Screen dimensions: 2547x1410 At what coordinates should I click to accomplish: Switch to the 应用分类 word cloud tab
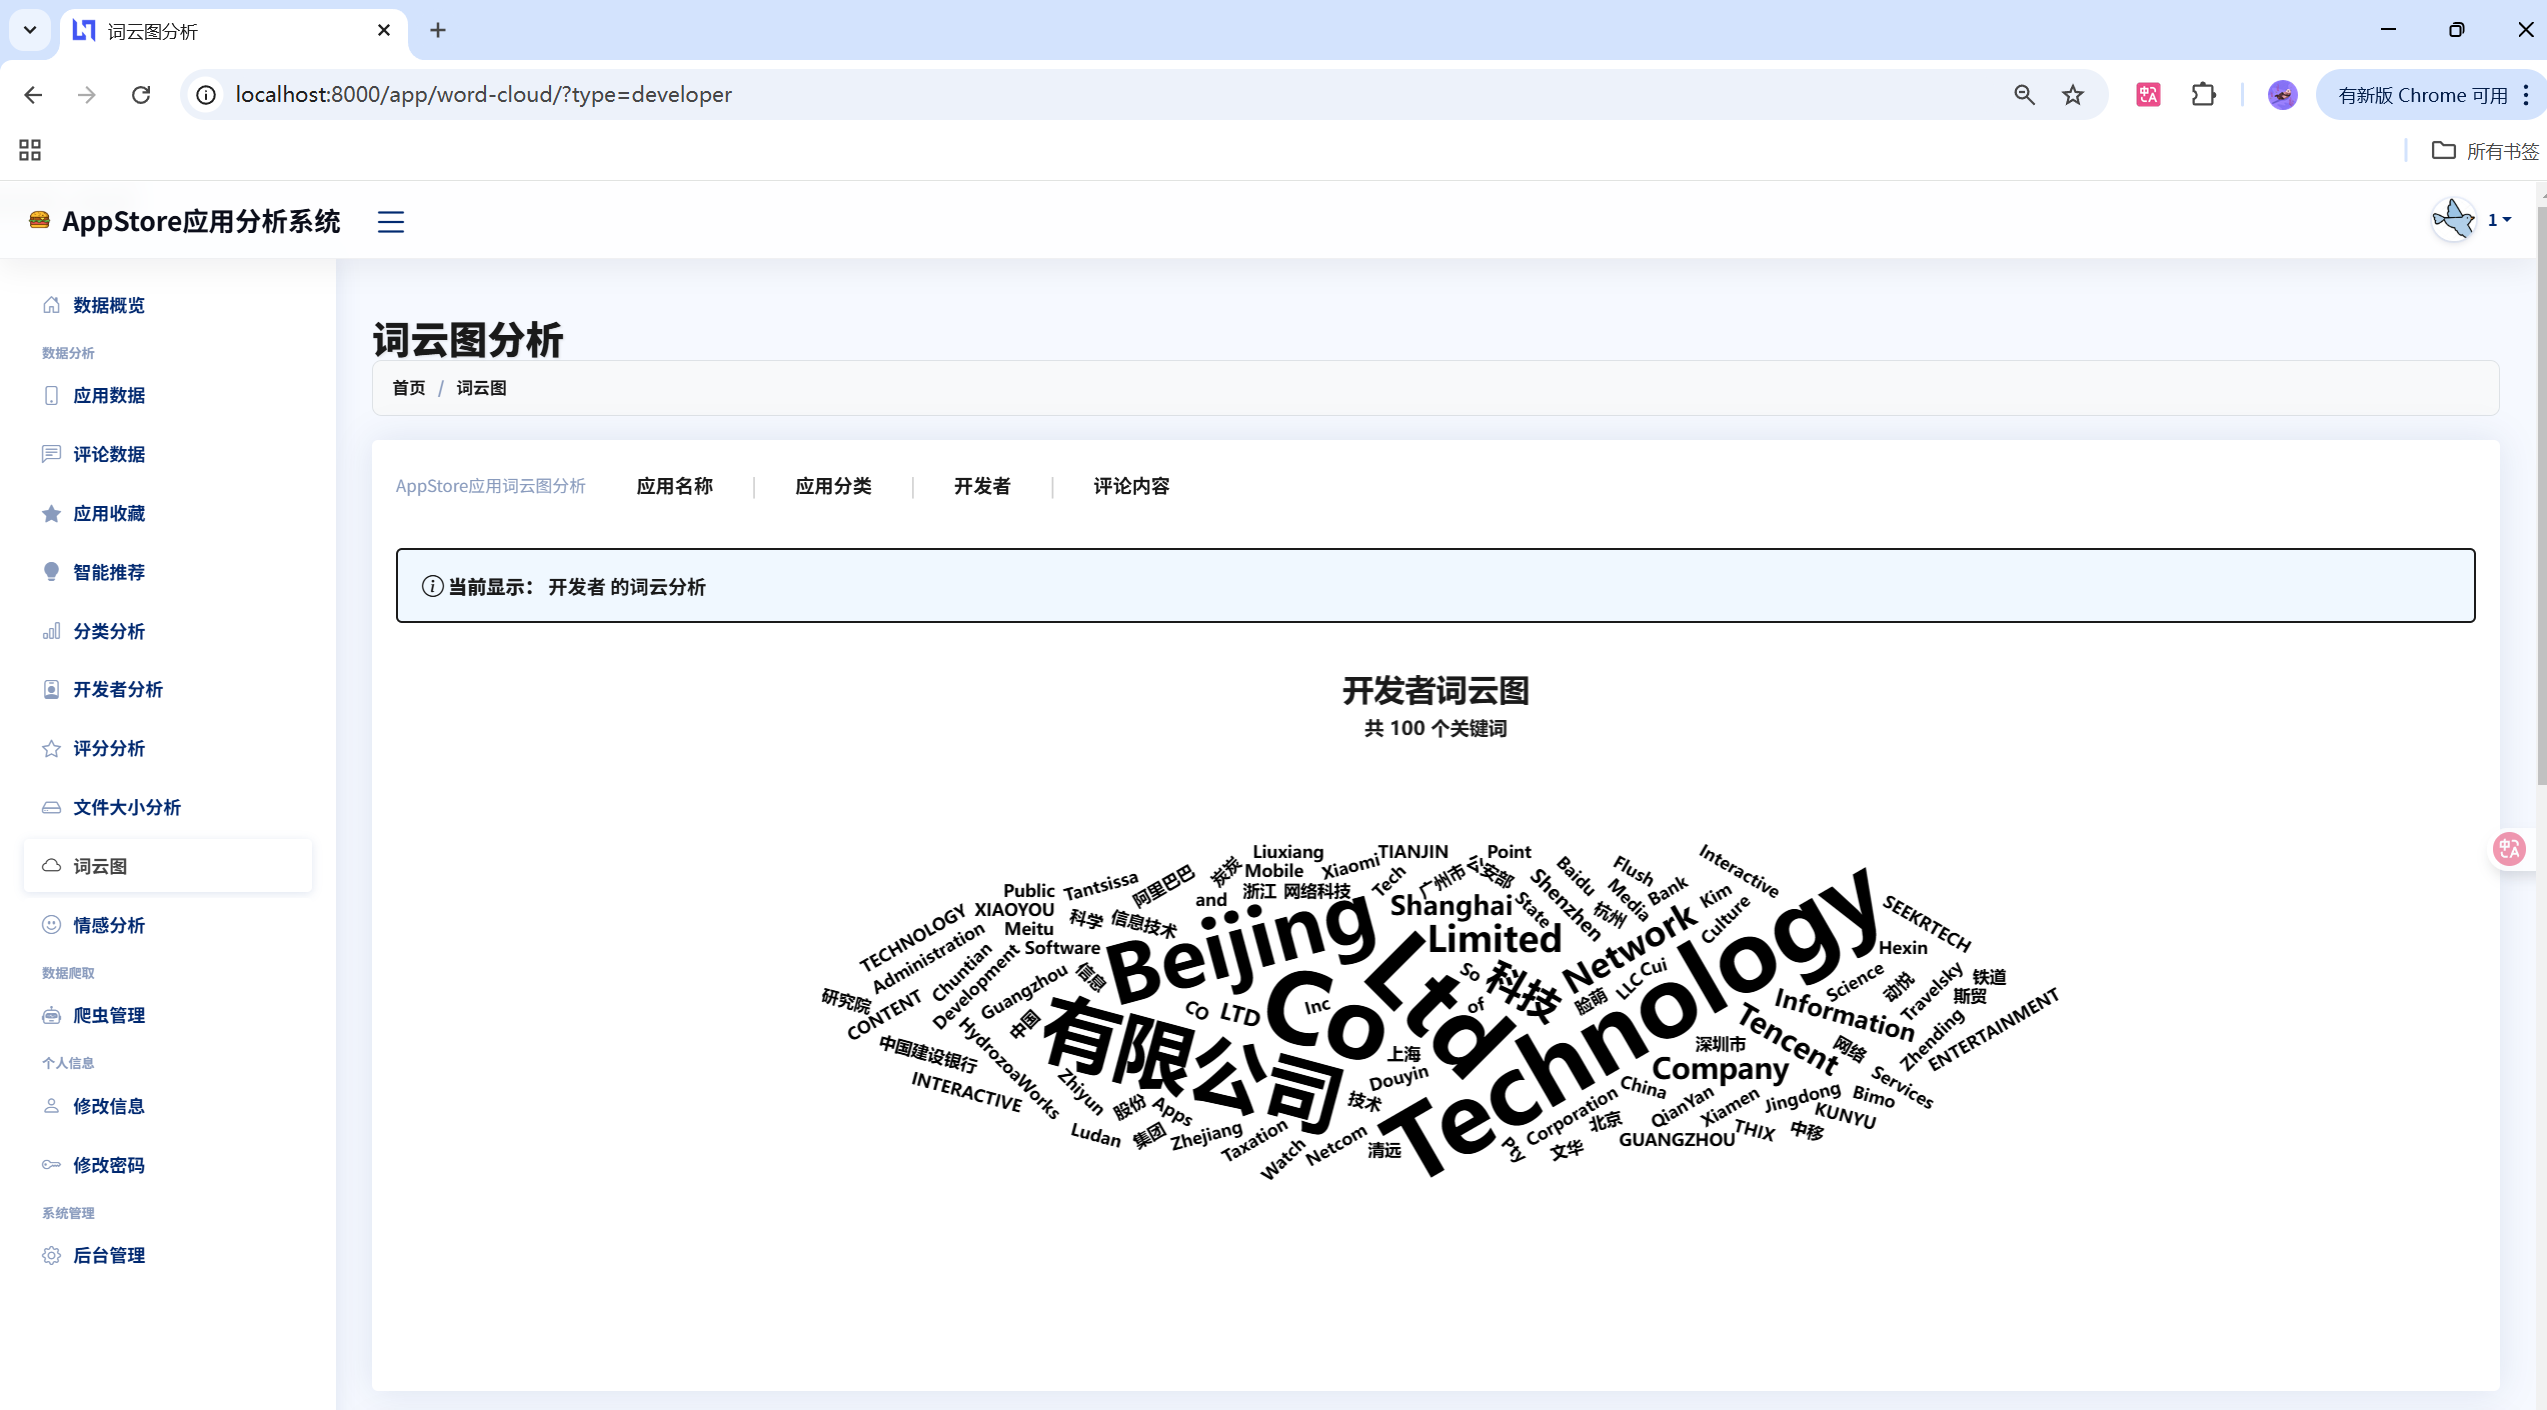click(833, 486)
